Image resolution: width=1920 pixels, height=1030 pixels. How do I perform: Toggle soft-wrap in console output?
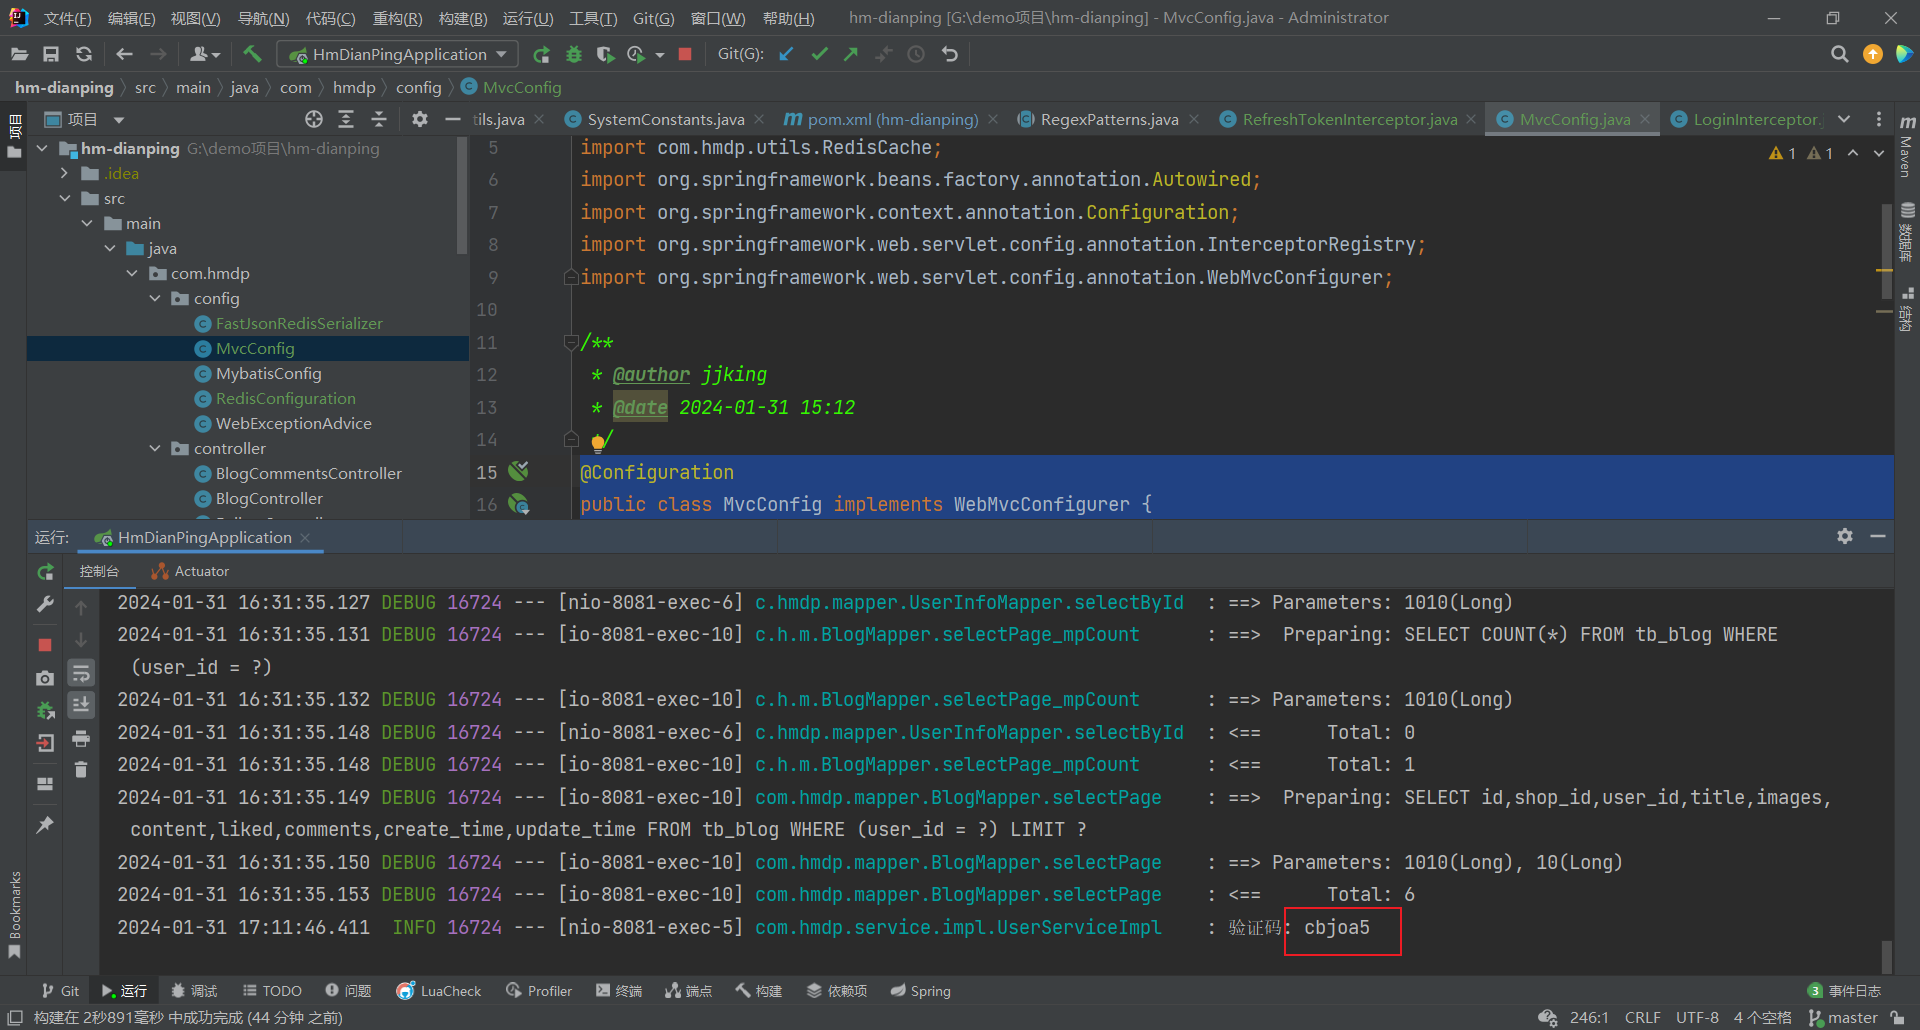81,673
